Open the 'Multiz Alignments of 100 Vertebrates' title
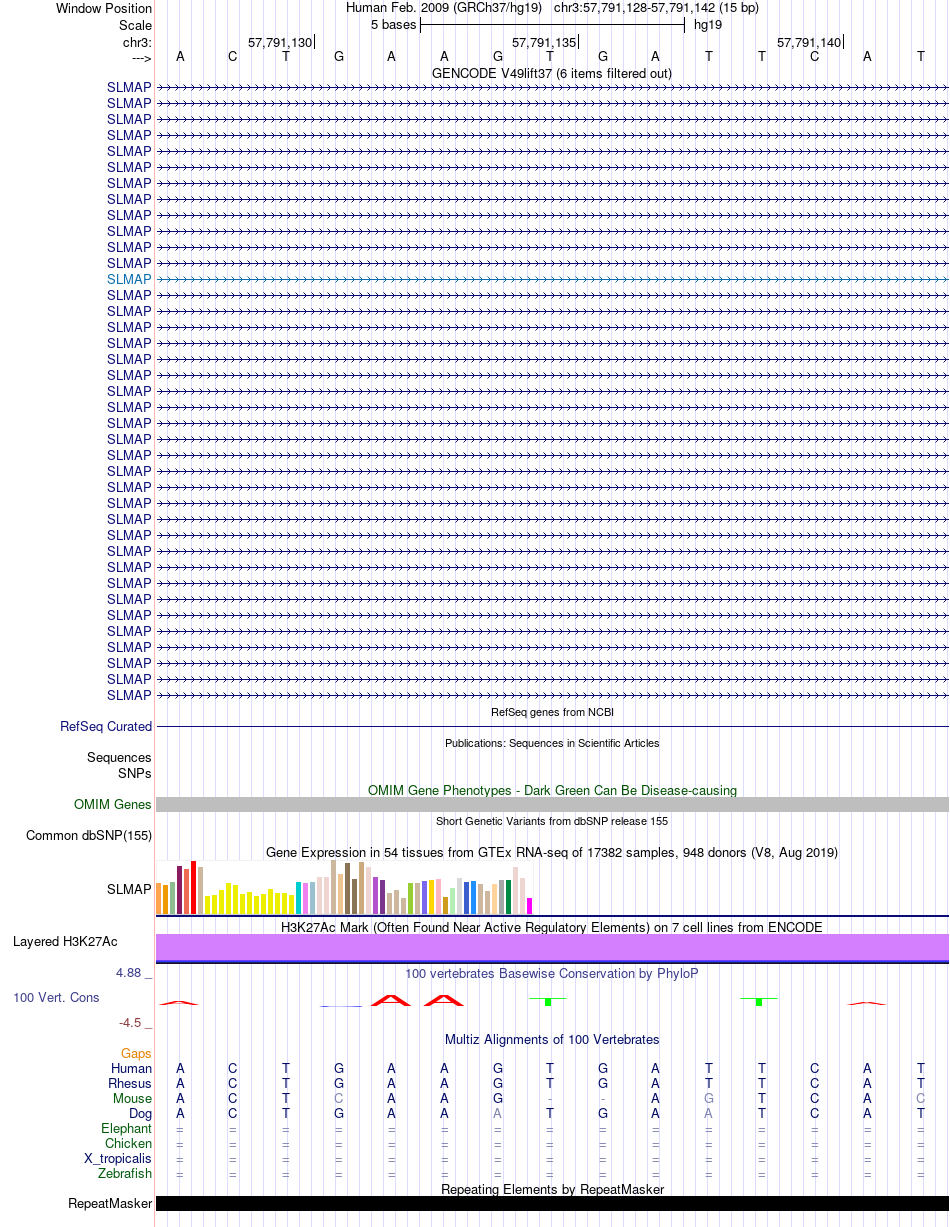Screen dimensions: 950x1227 click(x=552, y=1040)
